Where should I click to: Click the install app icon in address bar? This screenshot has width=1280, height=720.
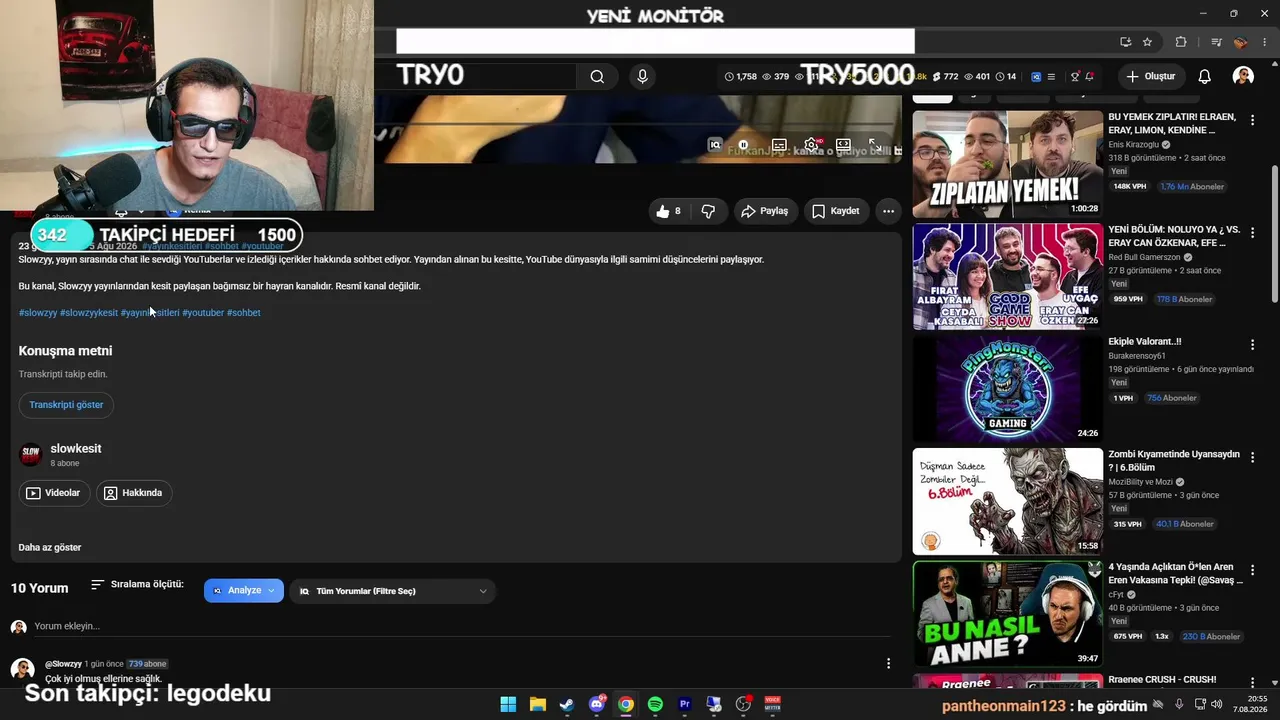(1125, 42)
